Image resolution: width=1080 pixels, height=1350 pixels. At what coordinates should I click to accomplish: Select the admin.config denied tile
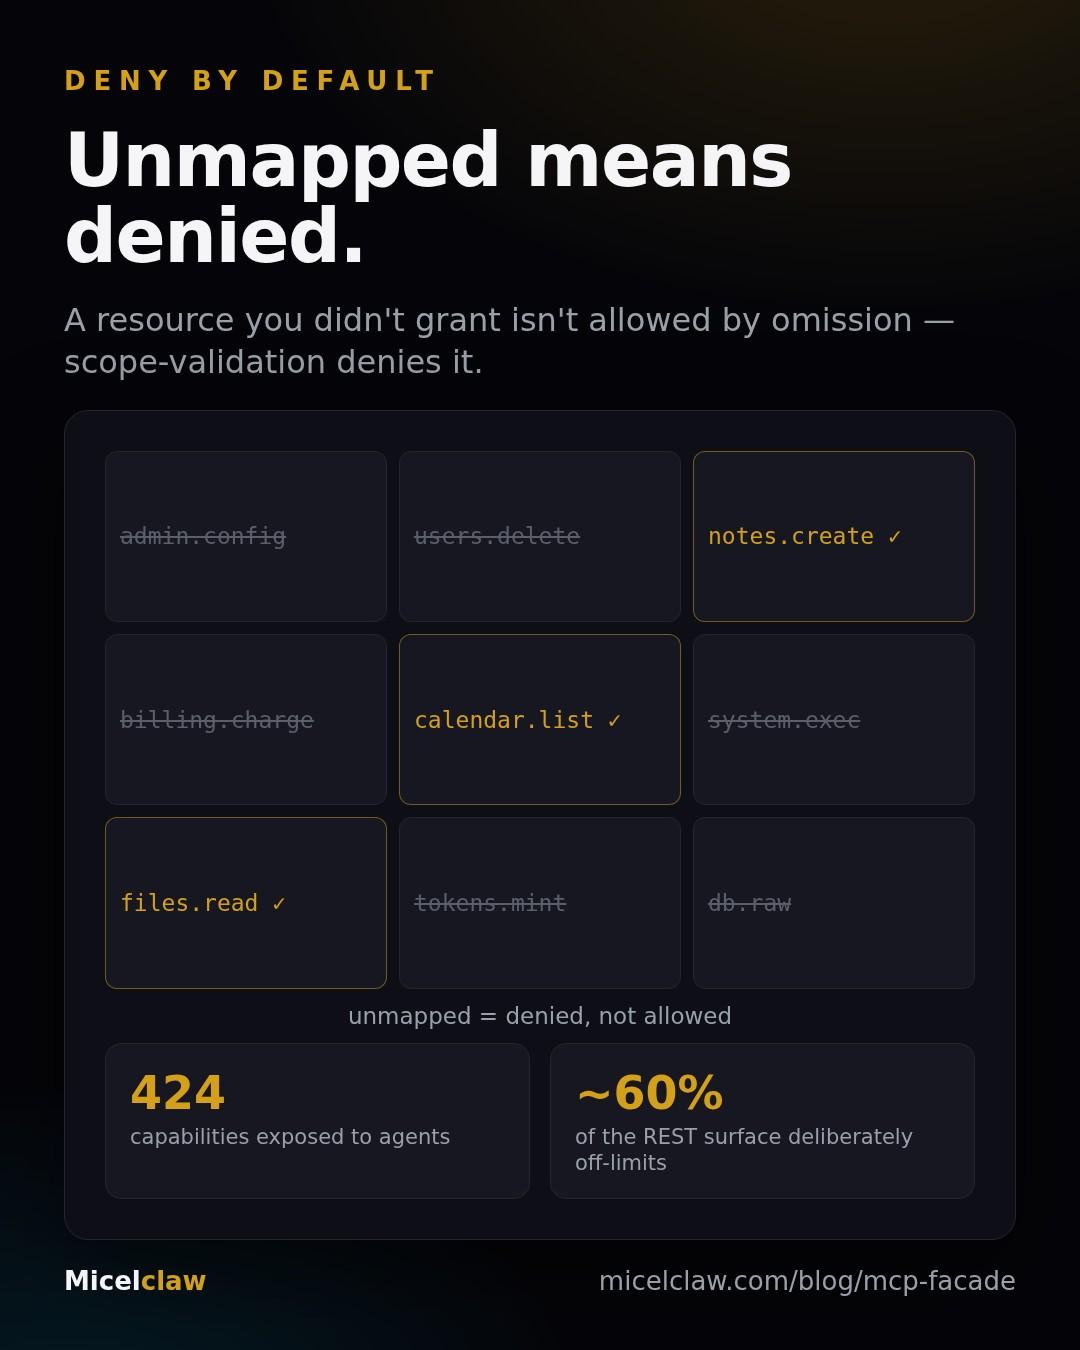point(246,536)
